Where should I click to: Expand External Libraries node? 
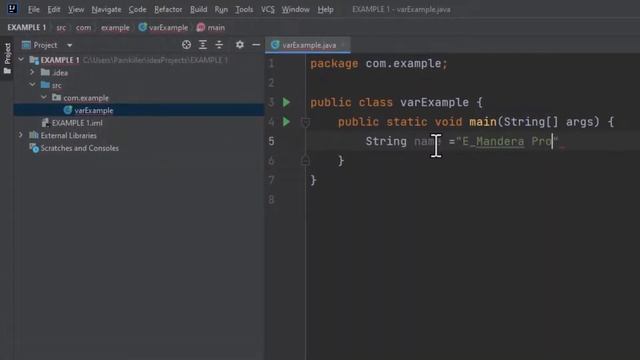click(21, 135)
